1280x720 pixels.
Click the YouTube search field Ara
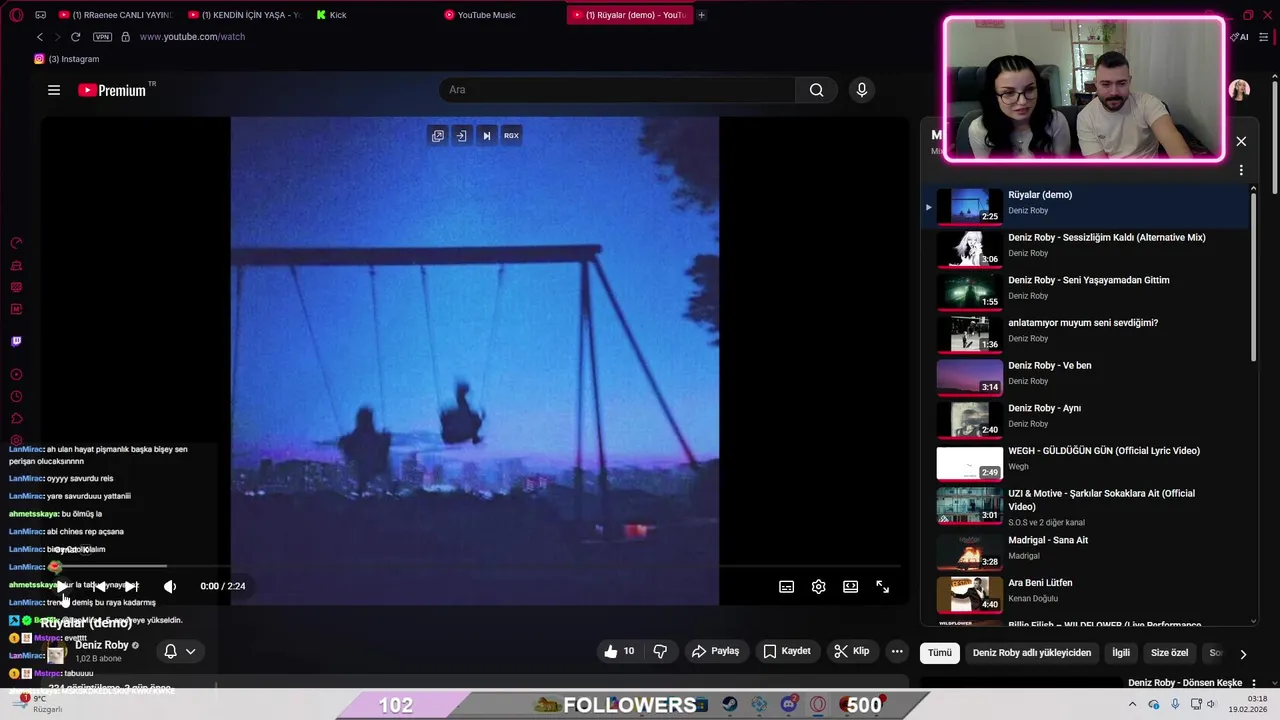coord(618,90)
